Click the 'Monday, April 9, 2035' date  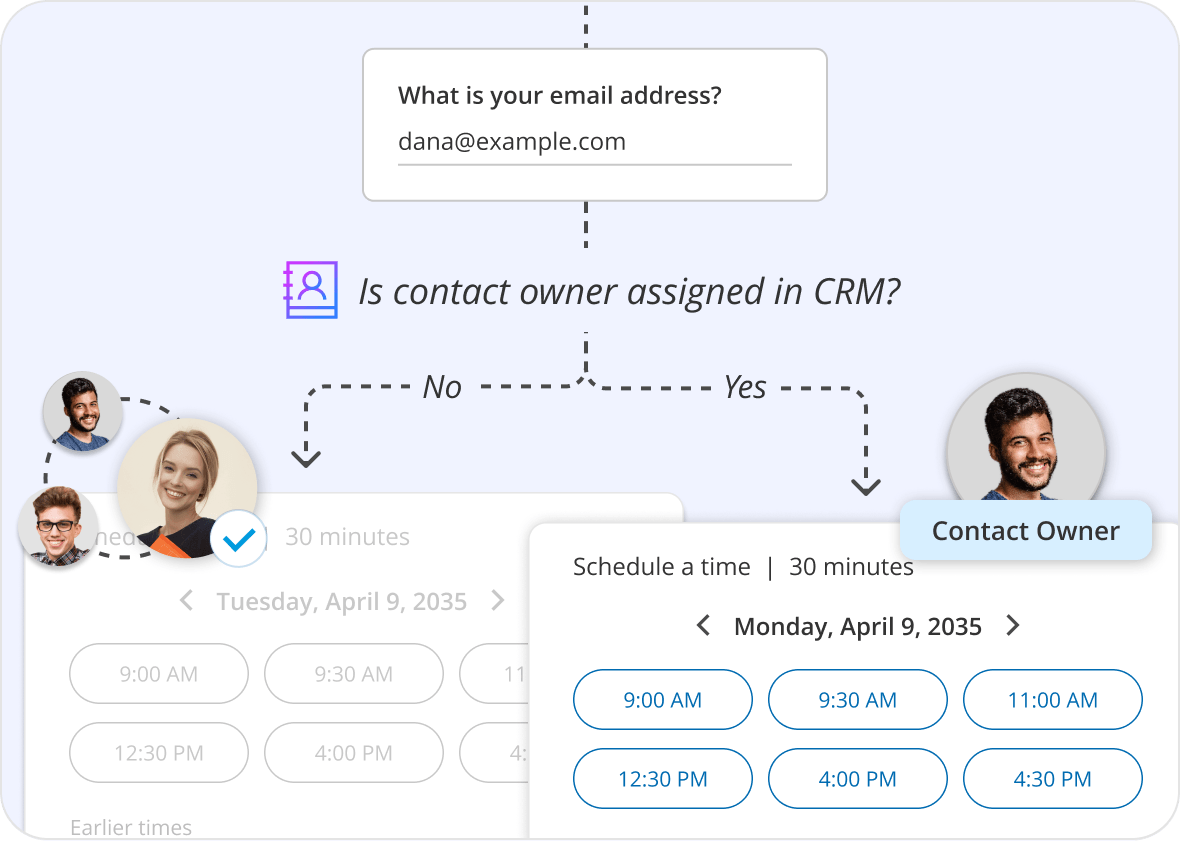coord(858,626)
